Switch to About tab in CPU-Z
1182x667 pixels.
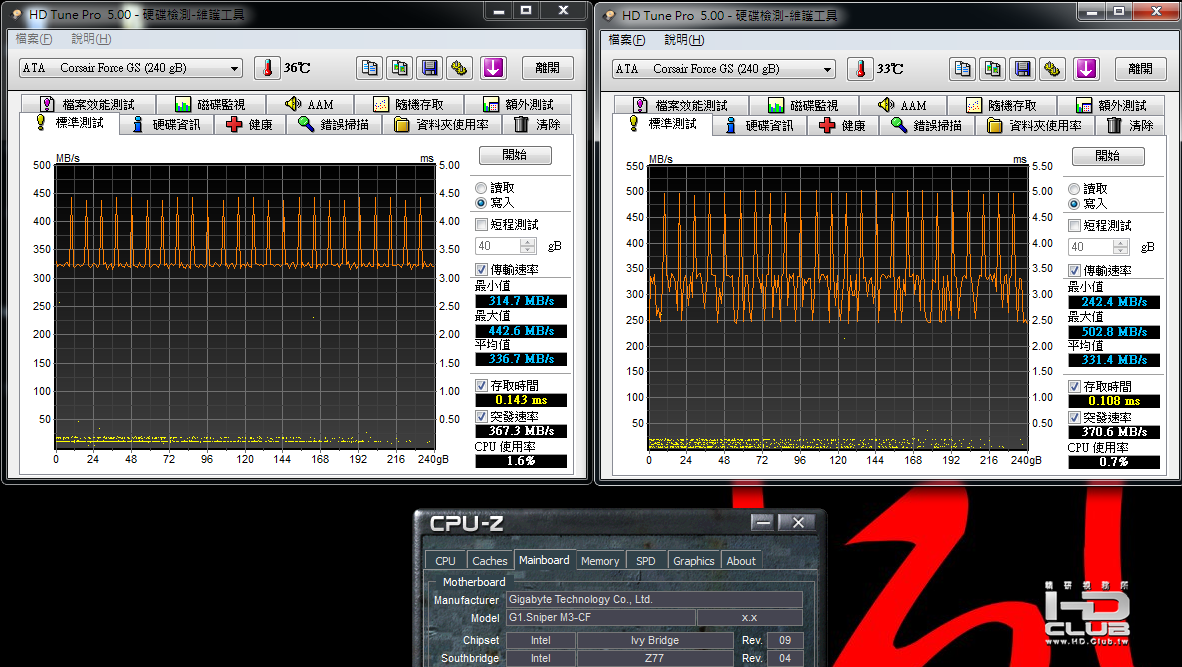[x=741, y=561]
